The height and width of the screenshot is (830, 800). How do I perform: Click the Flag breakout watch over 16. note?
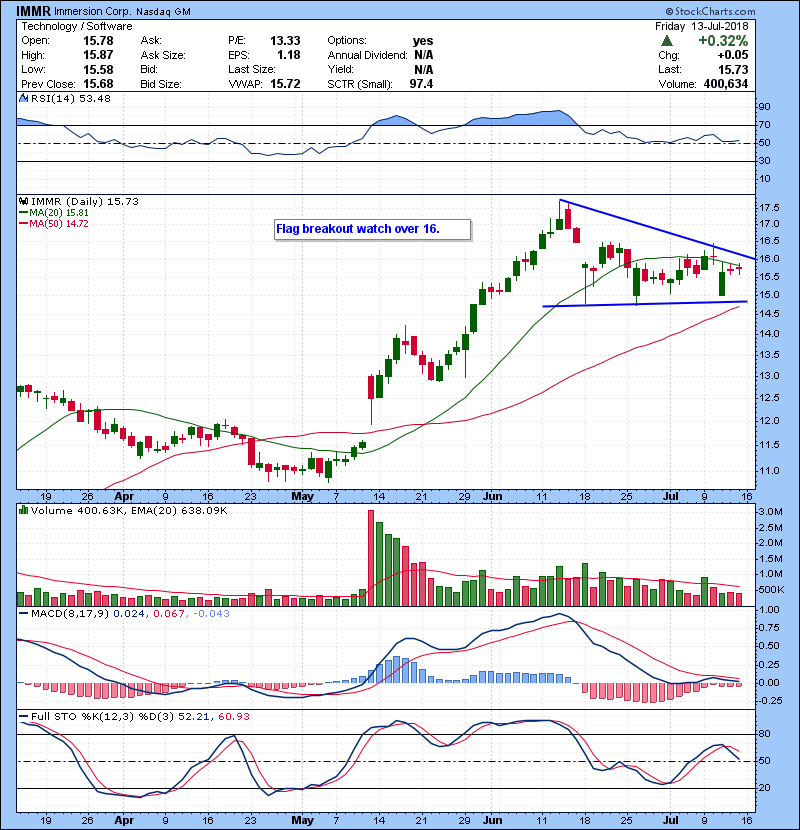pyautogui.click(x=373, y=229)
